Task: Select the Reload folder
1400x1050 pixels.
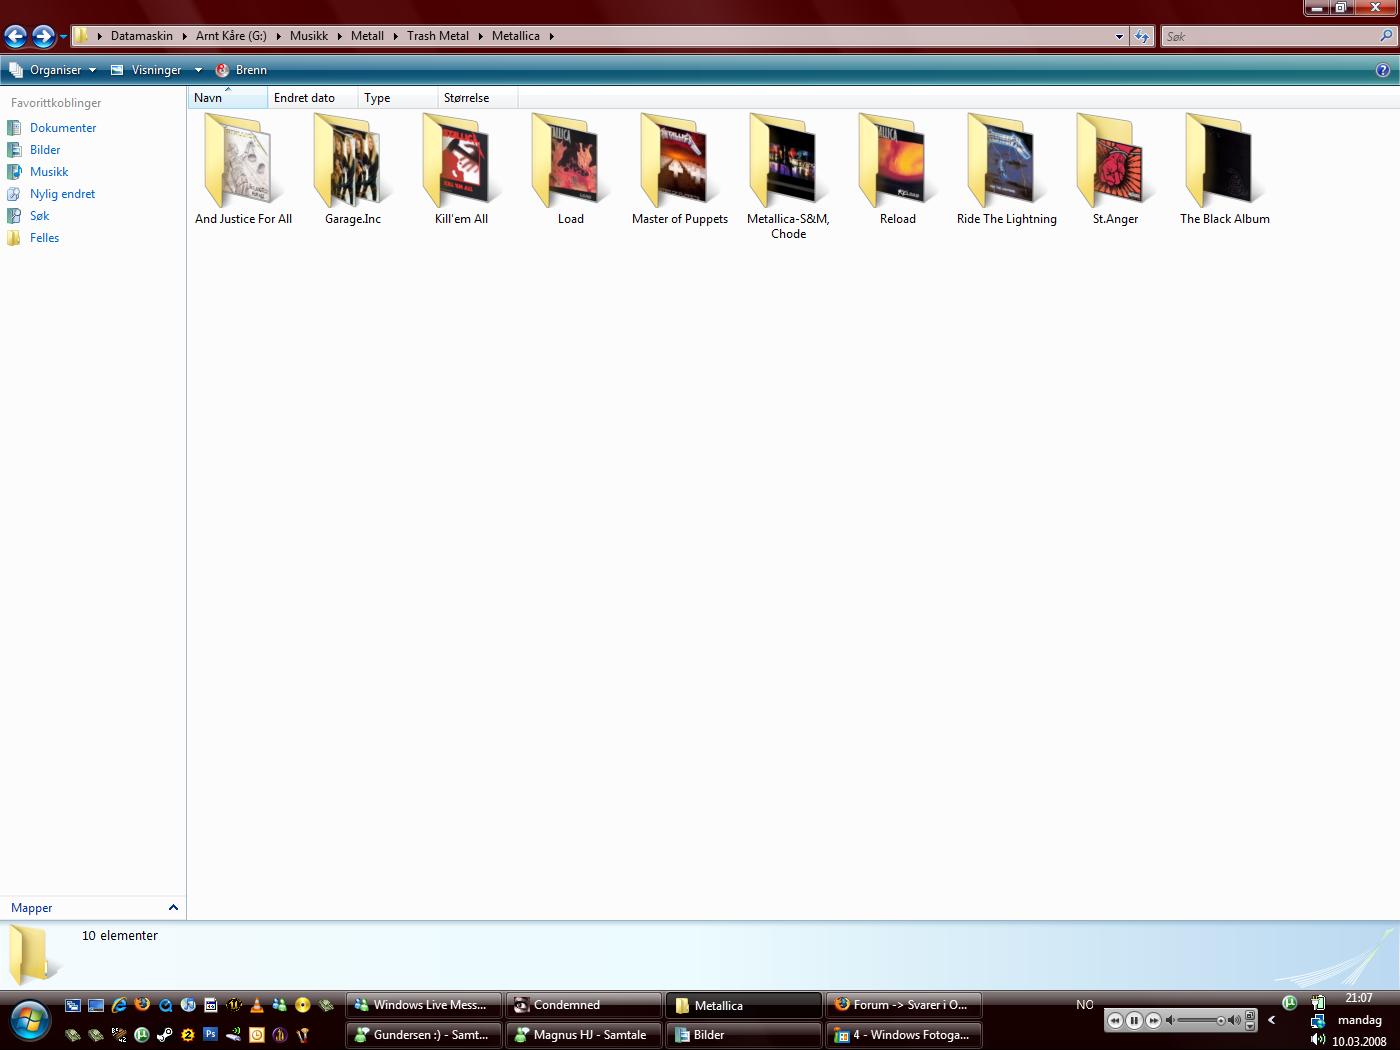Action: coord(898,168)
